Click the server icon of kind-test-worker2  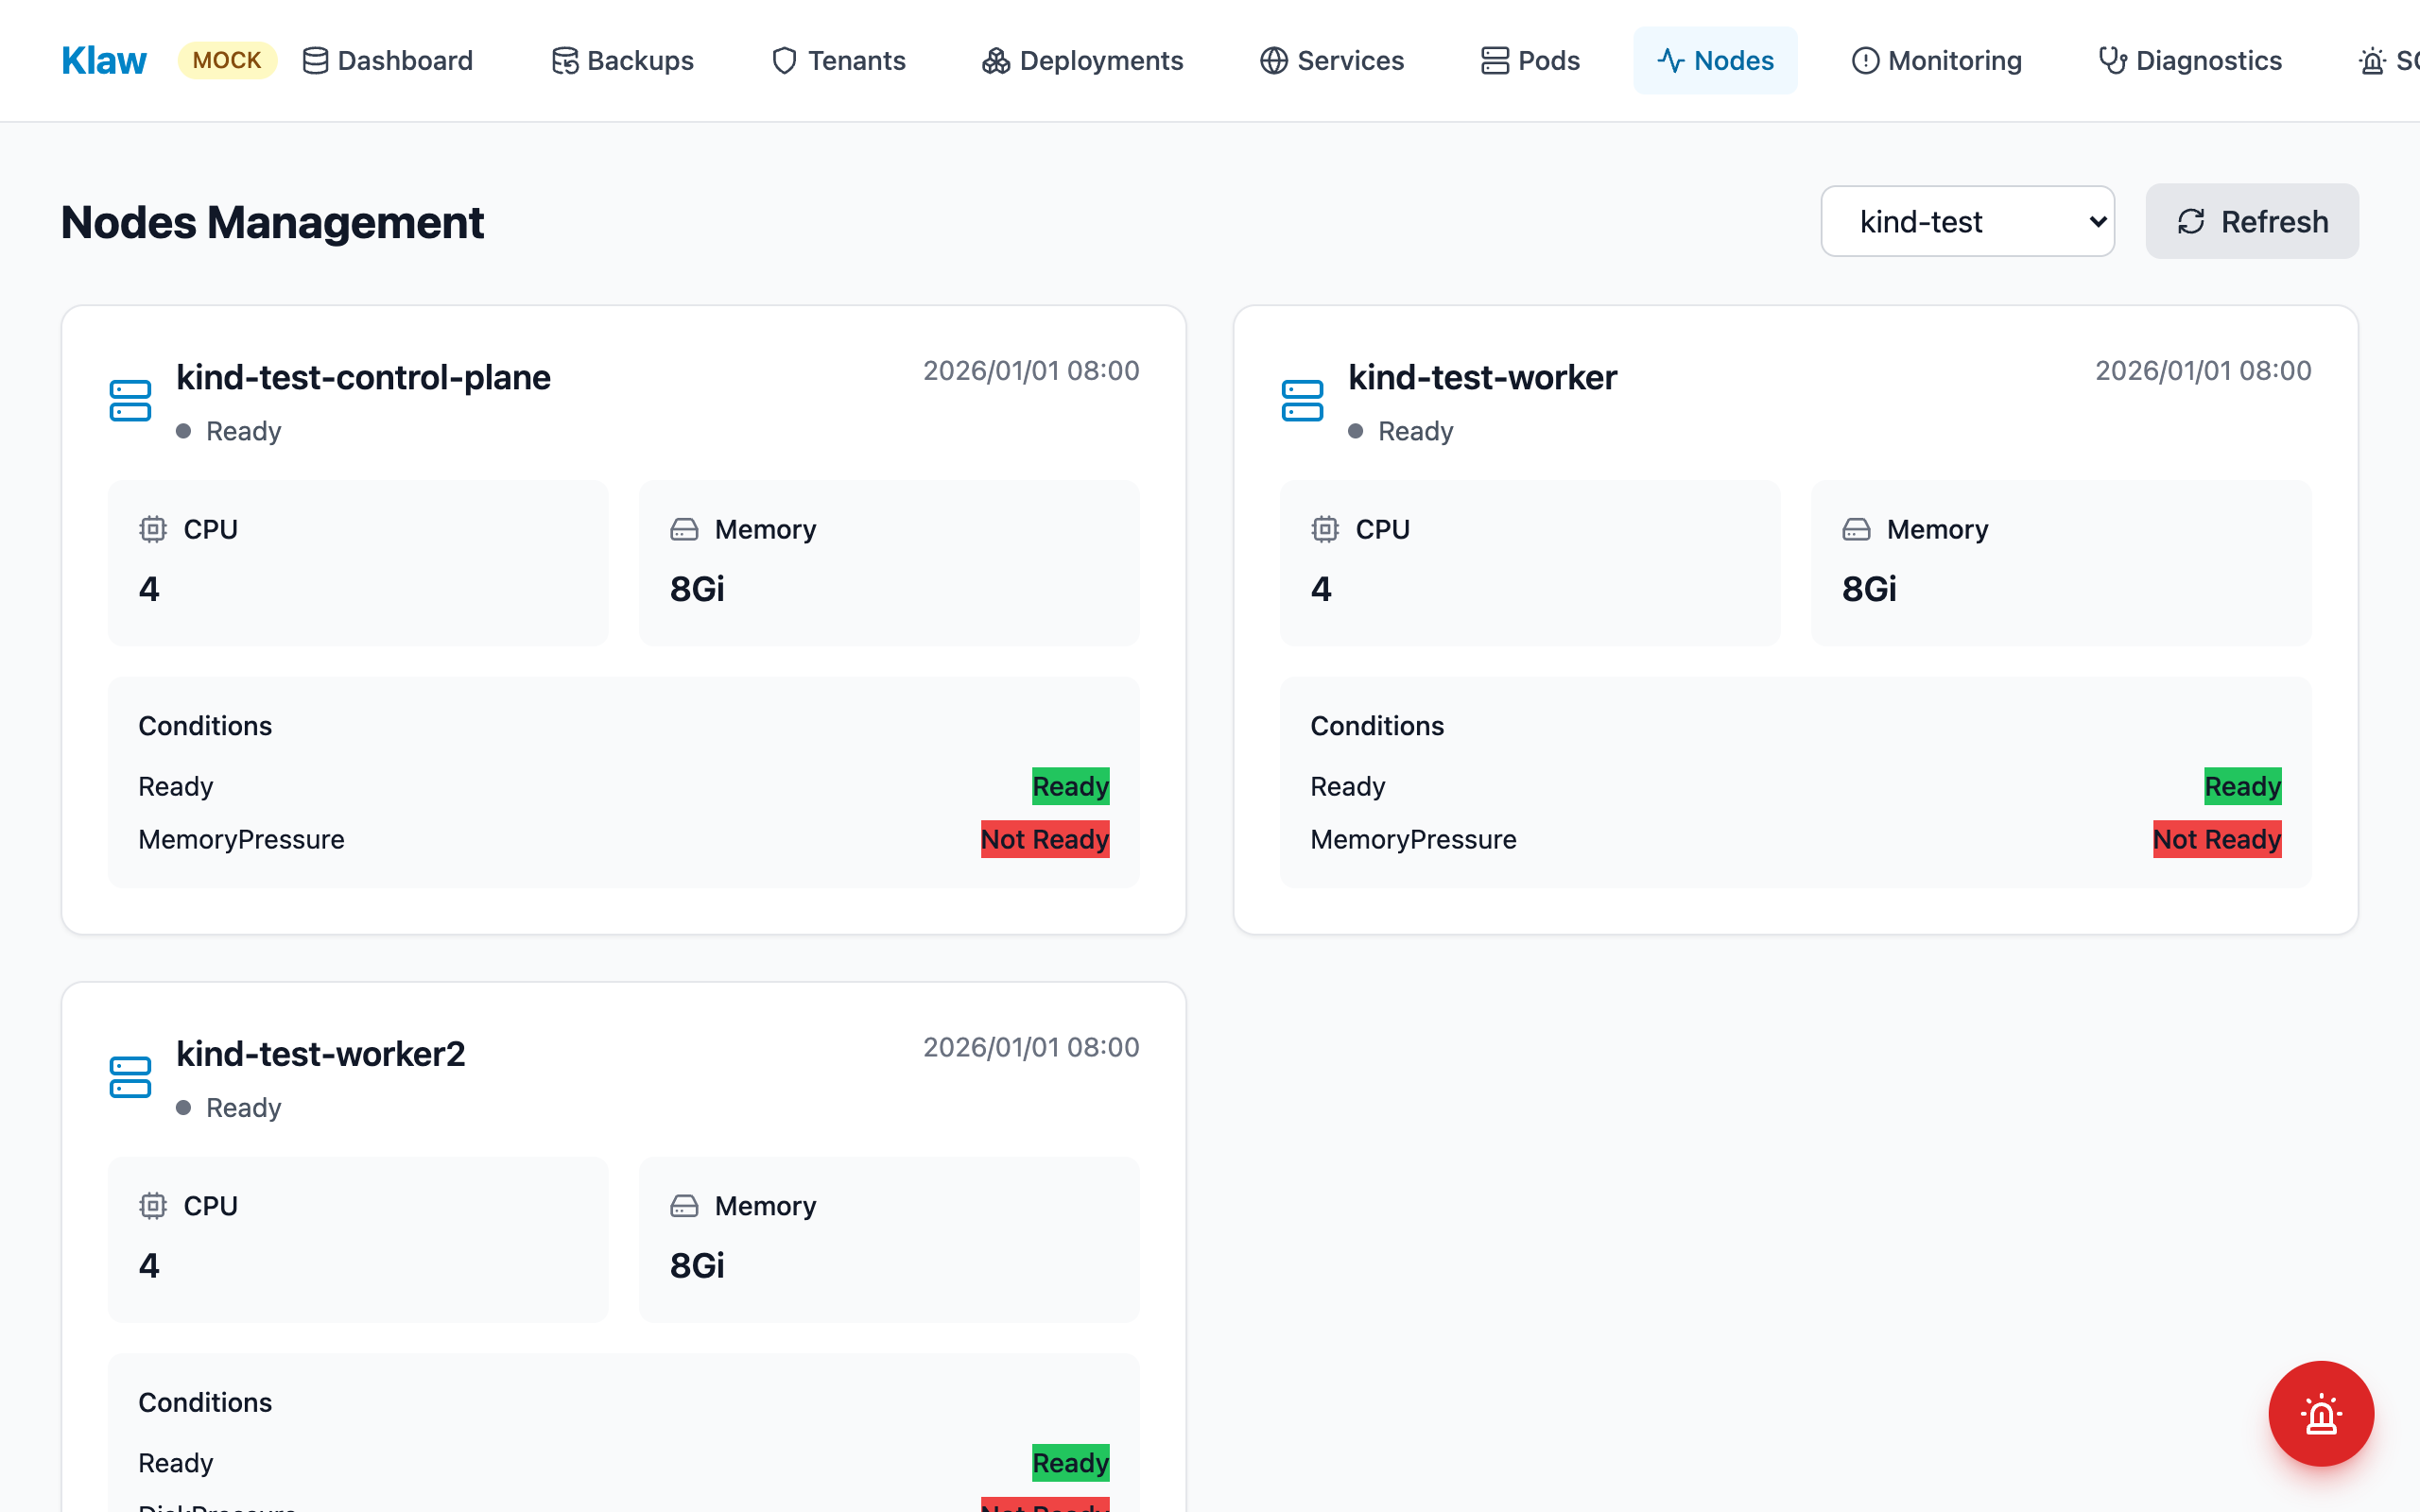click(131, 1077)
